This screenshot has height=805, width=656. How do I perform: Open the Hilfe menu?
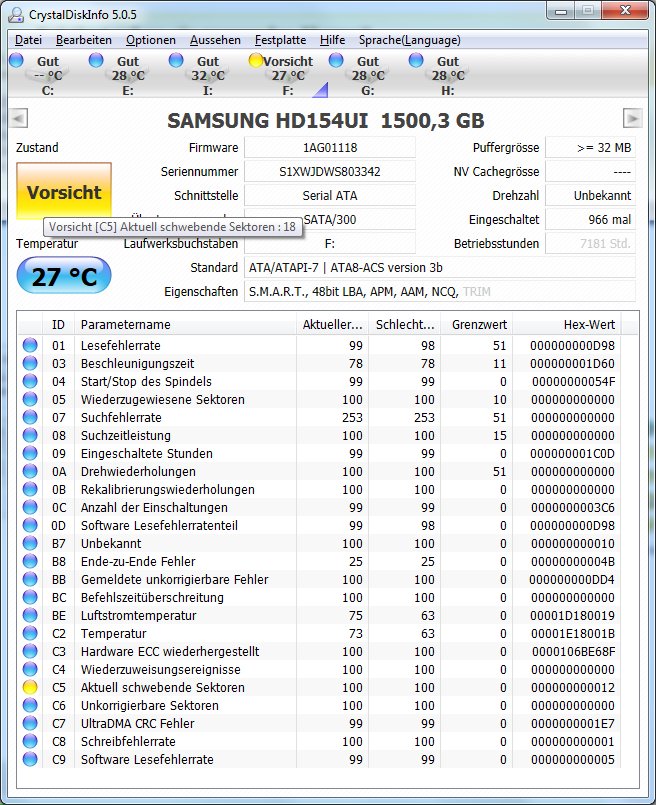coord(332,40)
